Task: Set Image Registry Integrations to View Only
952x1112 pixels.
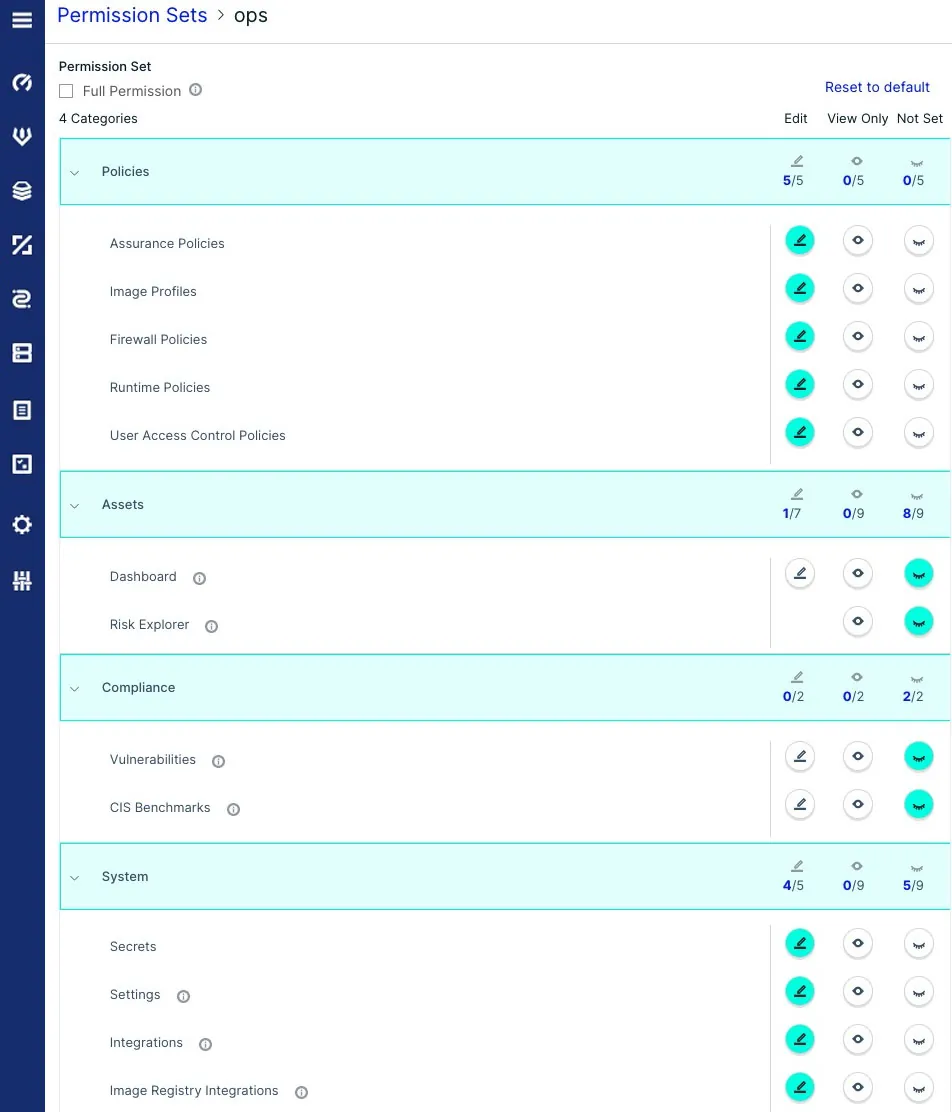Action: tap(858, 1087)
